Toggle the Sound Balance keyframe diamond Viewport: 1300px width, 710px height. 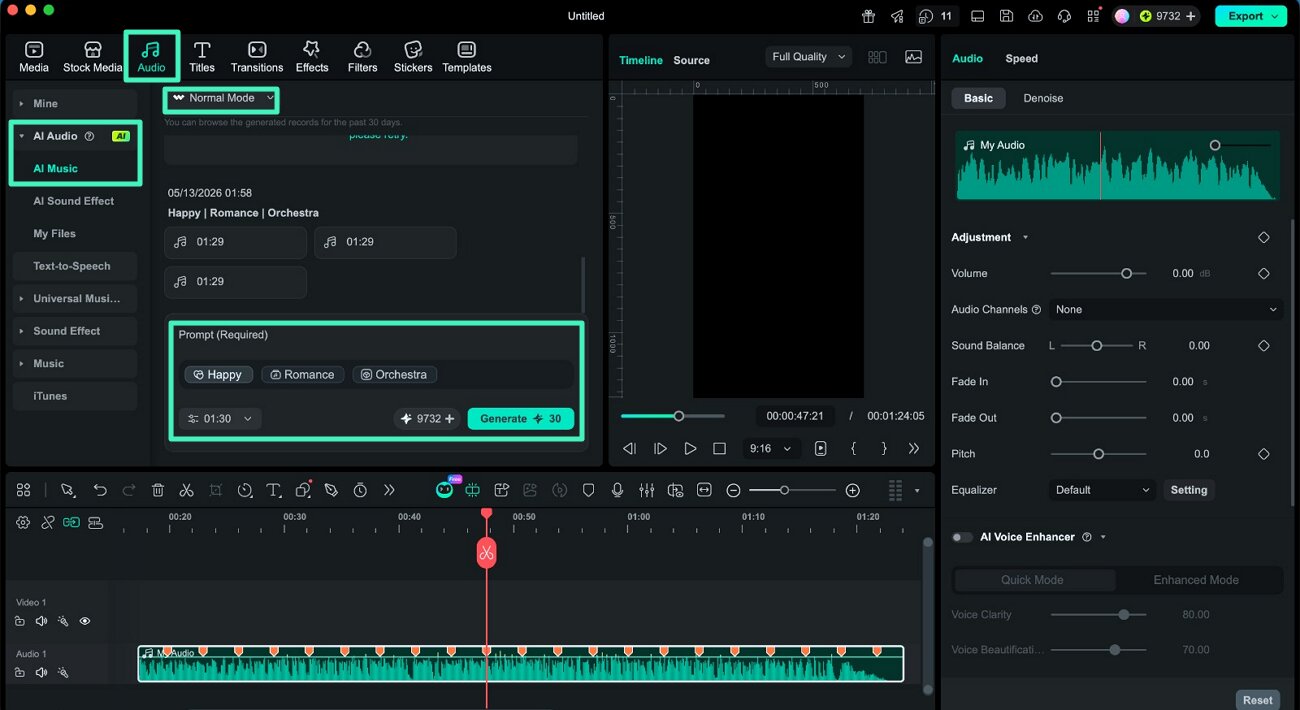1263,345
